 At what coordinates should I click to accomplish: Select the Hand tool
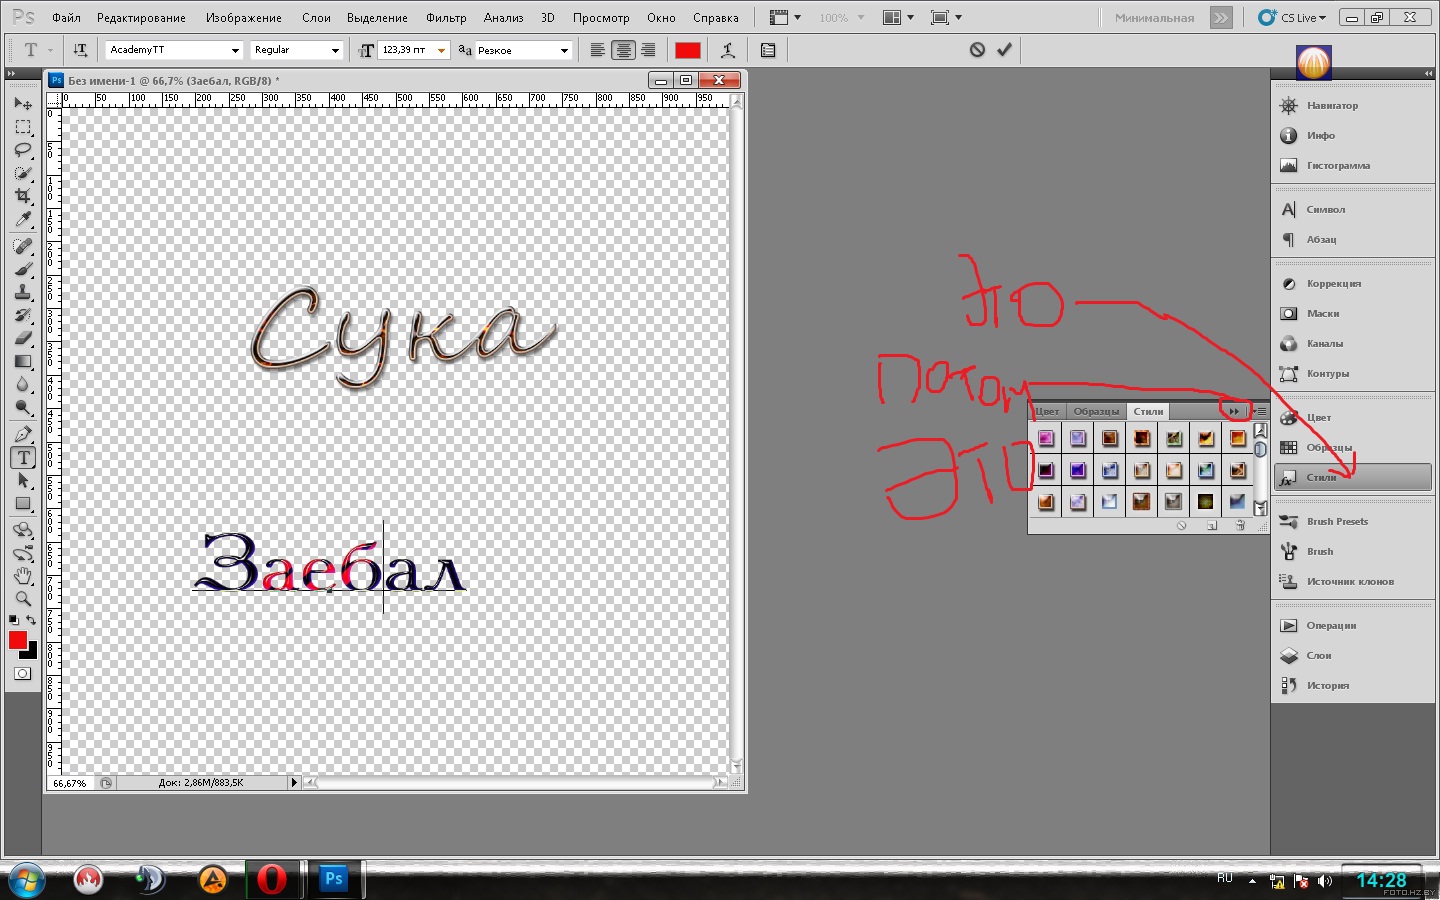pyautogui.click(x=23, y=576)
